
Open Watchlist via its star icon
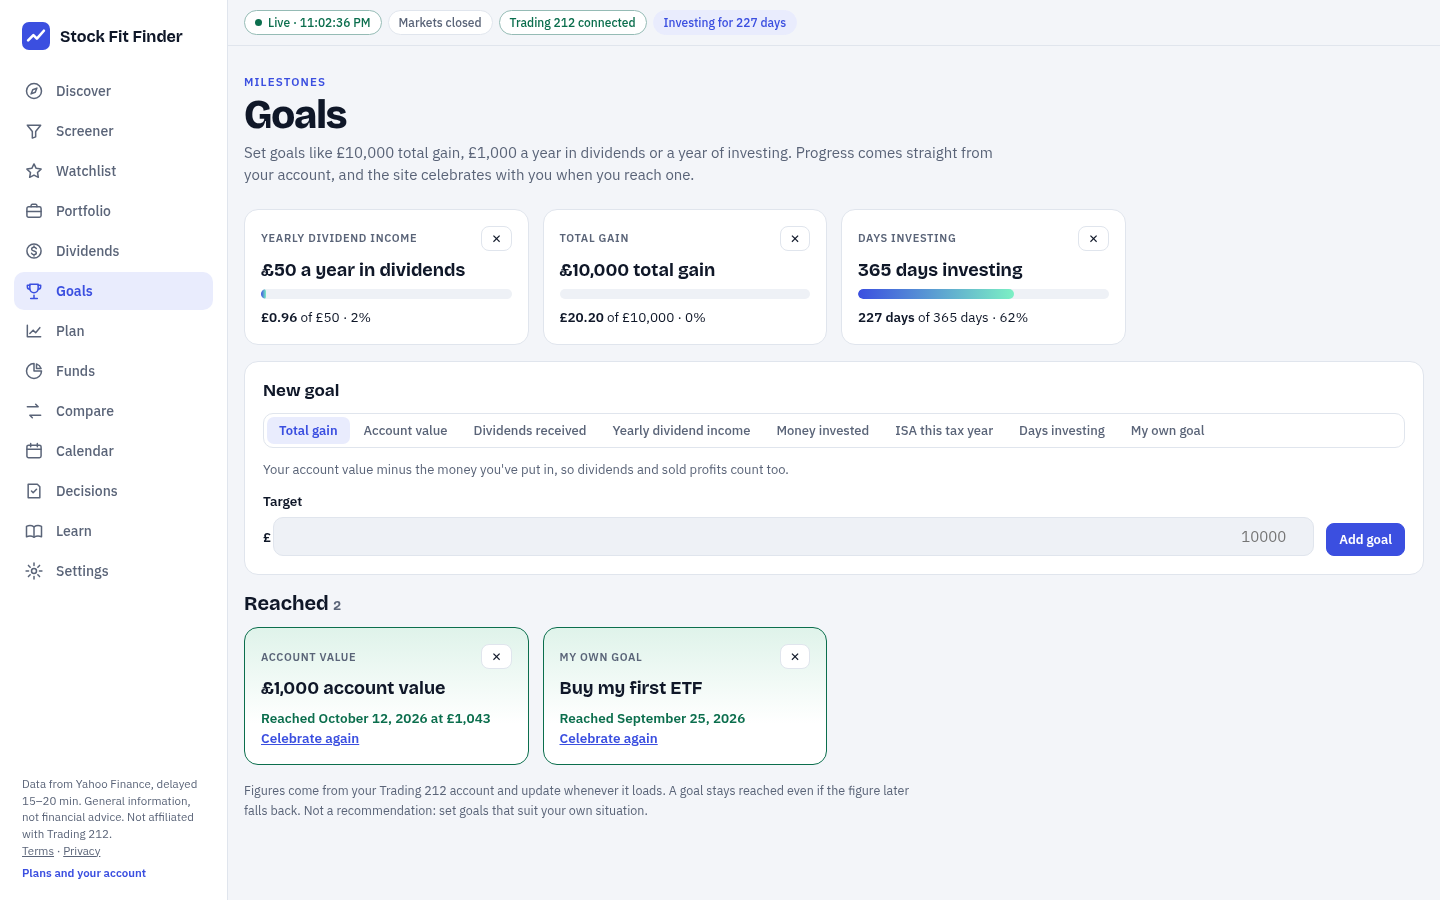click(x=34, y=171)
